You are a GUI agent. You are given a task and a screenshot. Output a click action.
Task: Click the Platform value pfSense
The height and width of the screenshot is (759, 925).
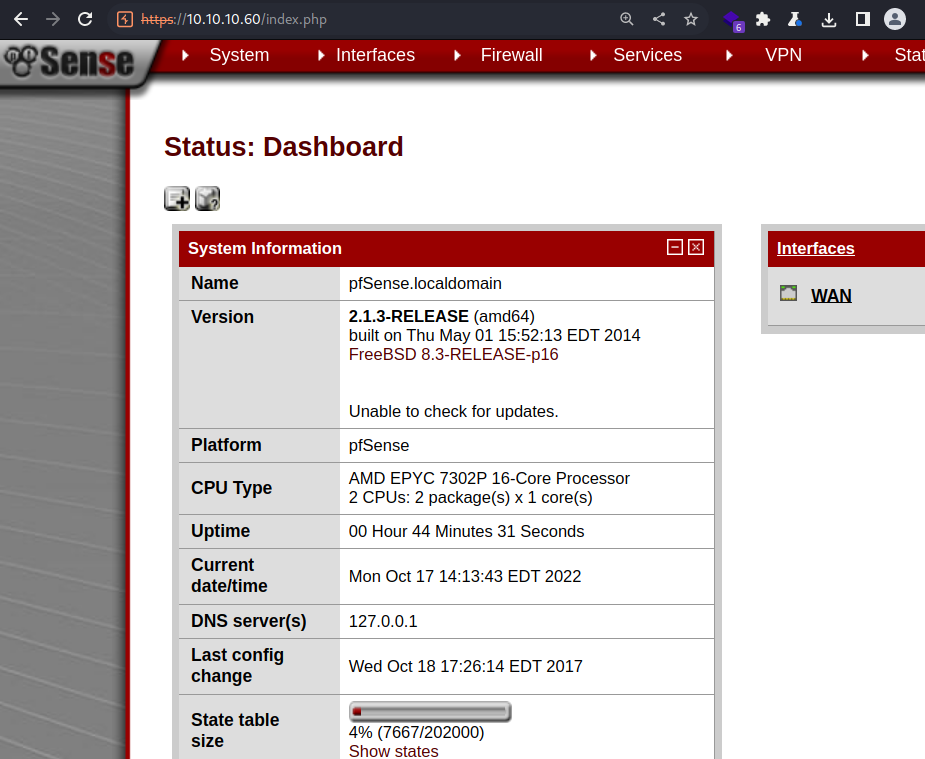pos(379,445)
